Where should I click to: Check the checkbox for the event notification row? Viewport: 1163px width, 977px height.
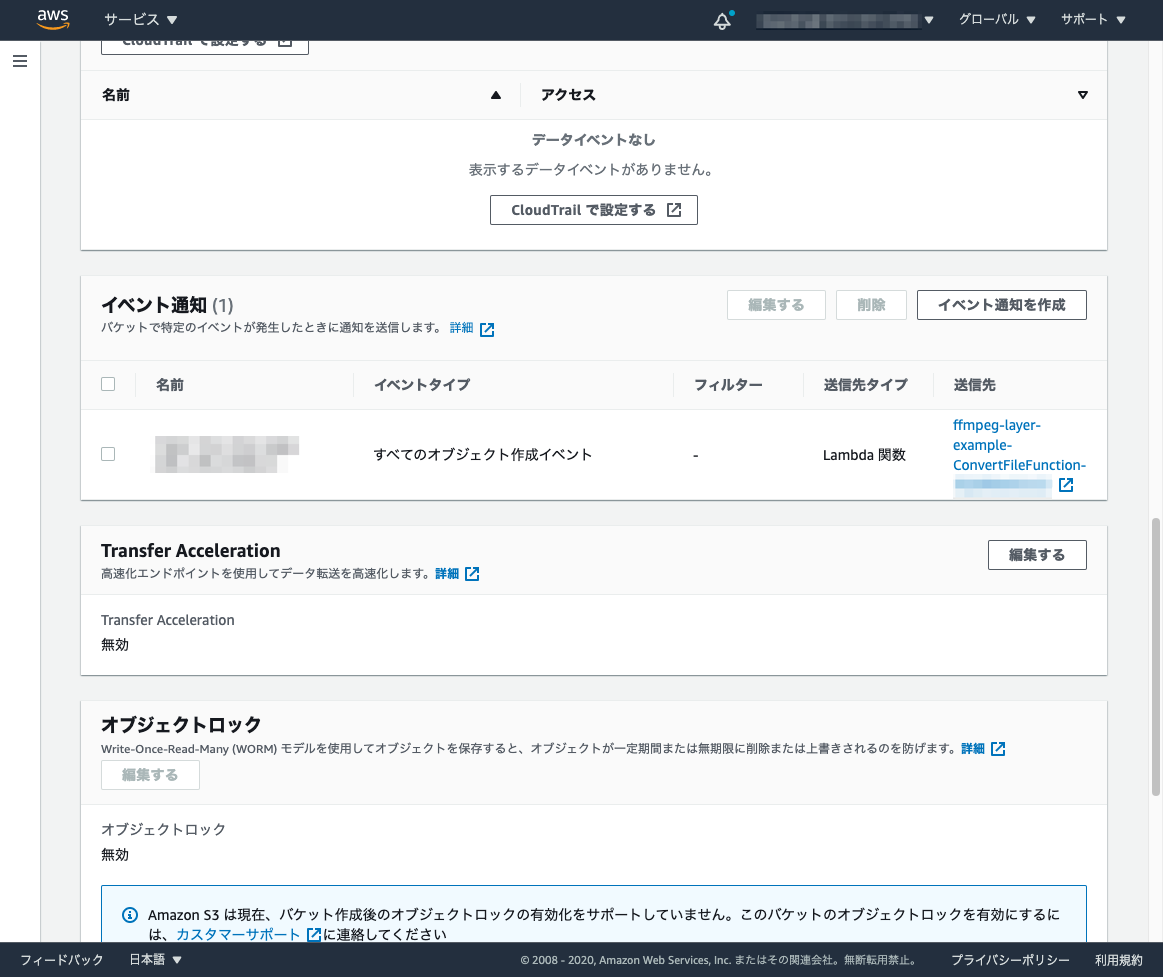click(108, 453)
